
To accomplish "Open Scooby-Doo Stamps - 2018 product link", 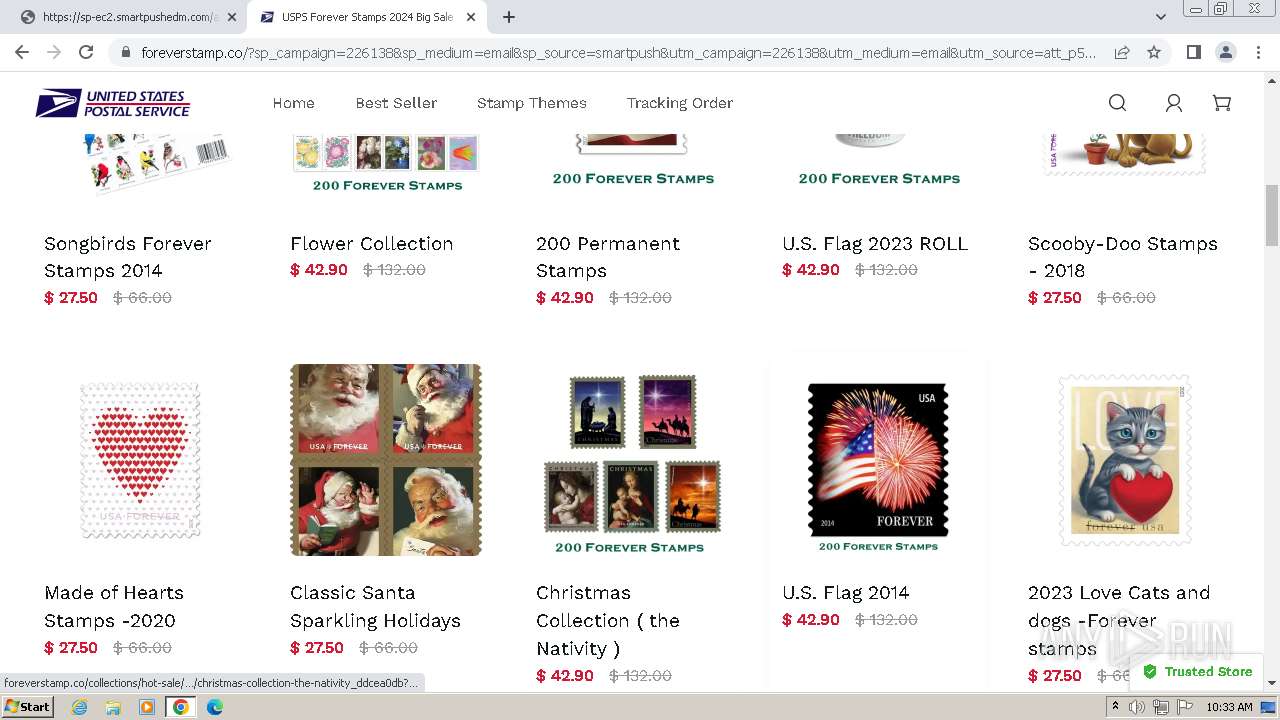I will click(1123, 257).
